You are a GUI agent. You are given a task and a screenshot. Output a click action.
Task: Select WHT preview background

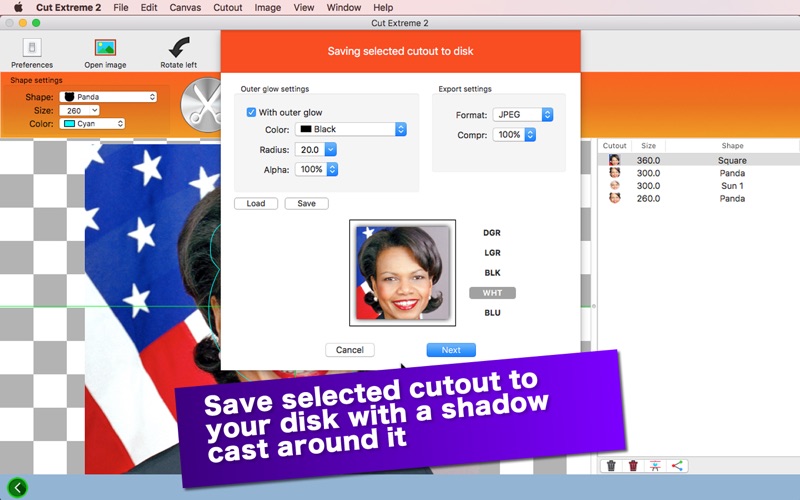(492, 293)
